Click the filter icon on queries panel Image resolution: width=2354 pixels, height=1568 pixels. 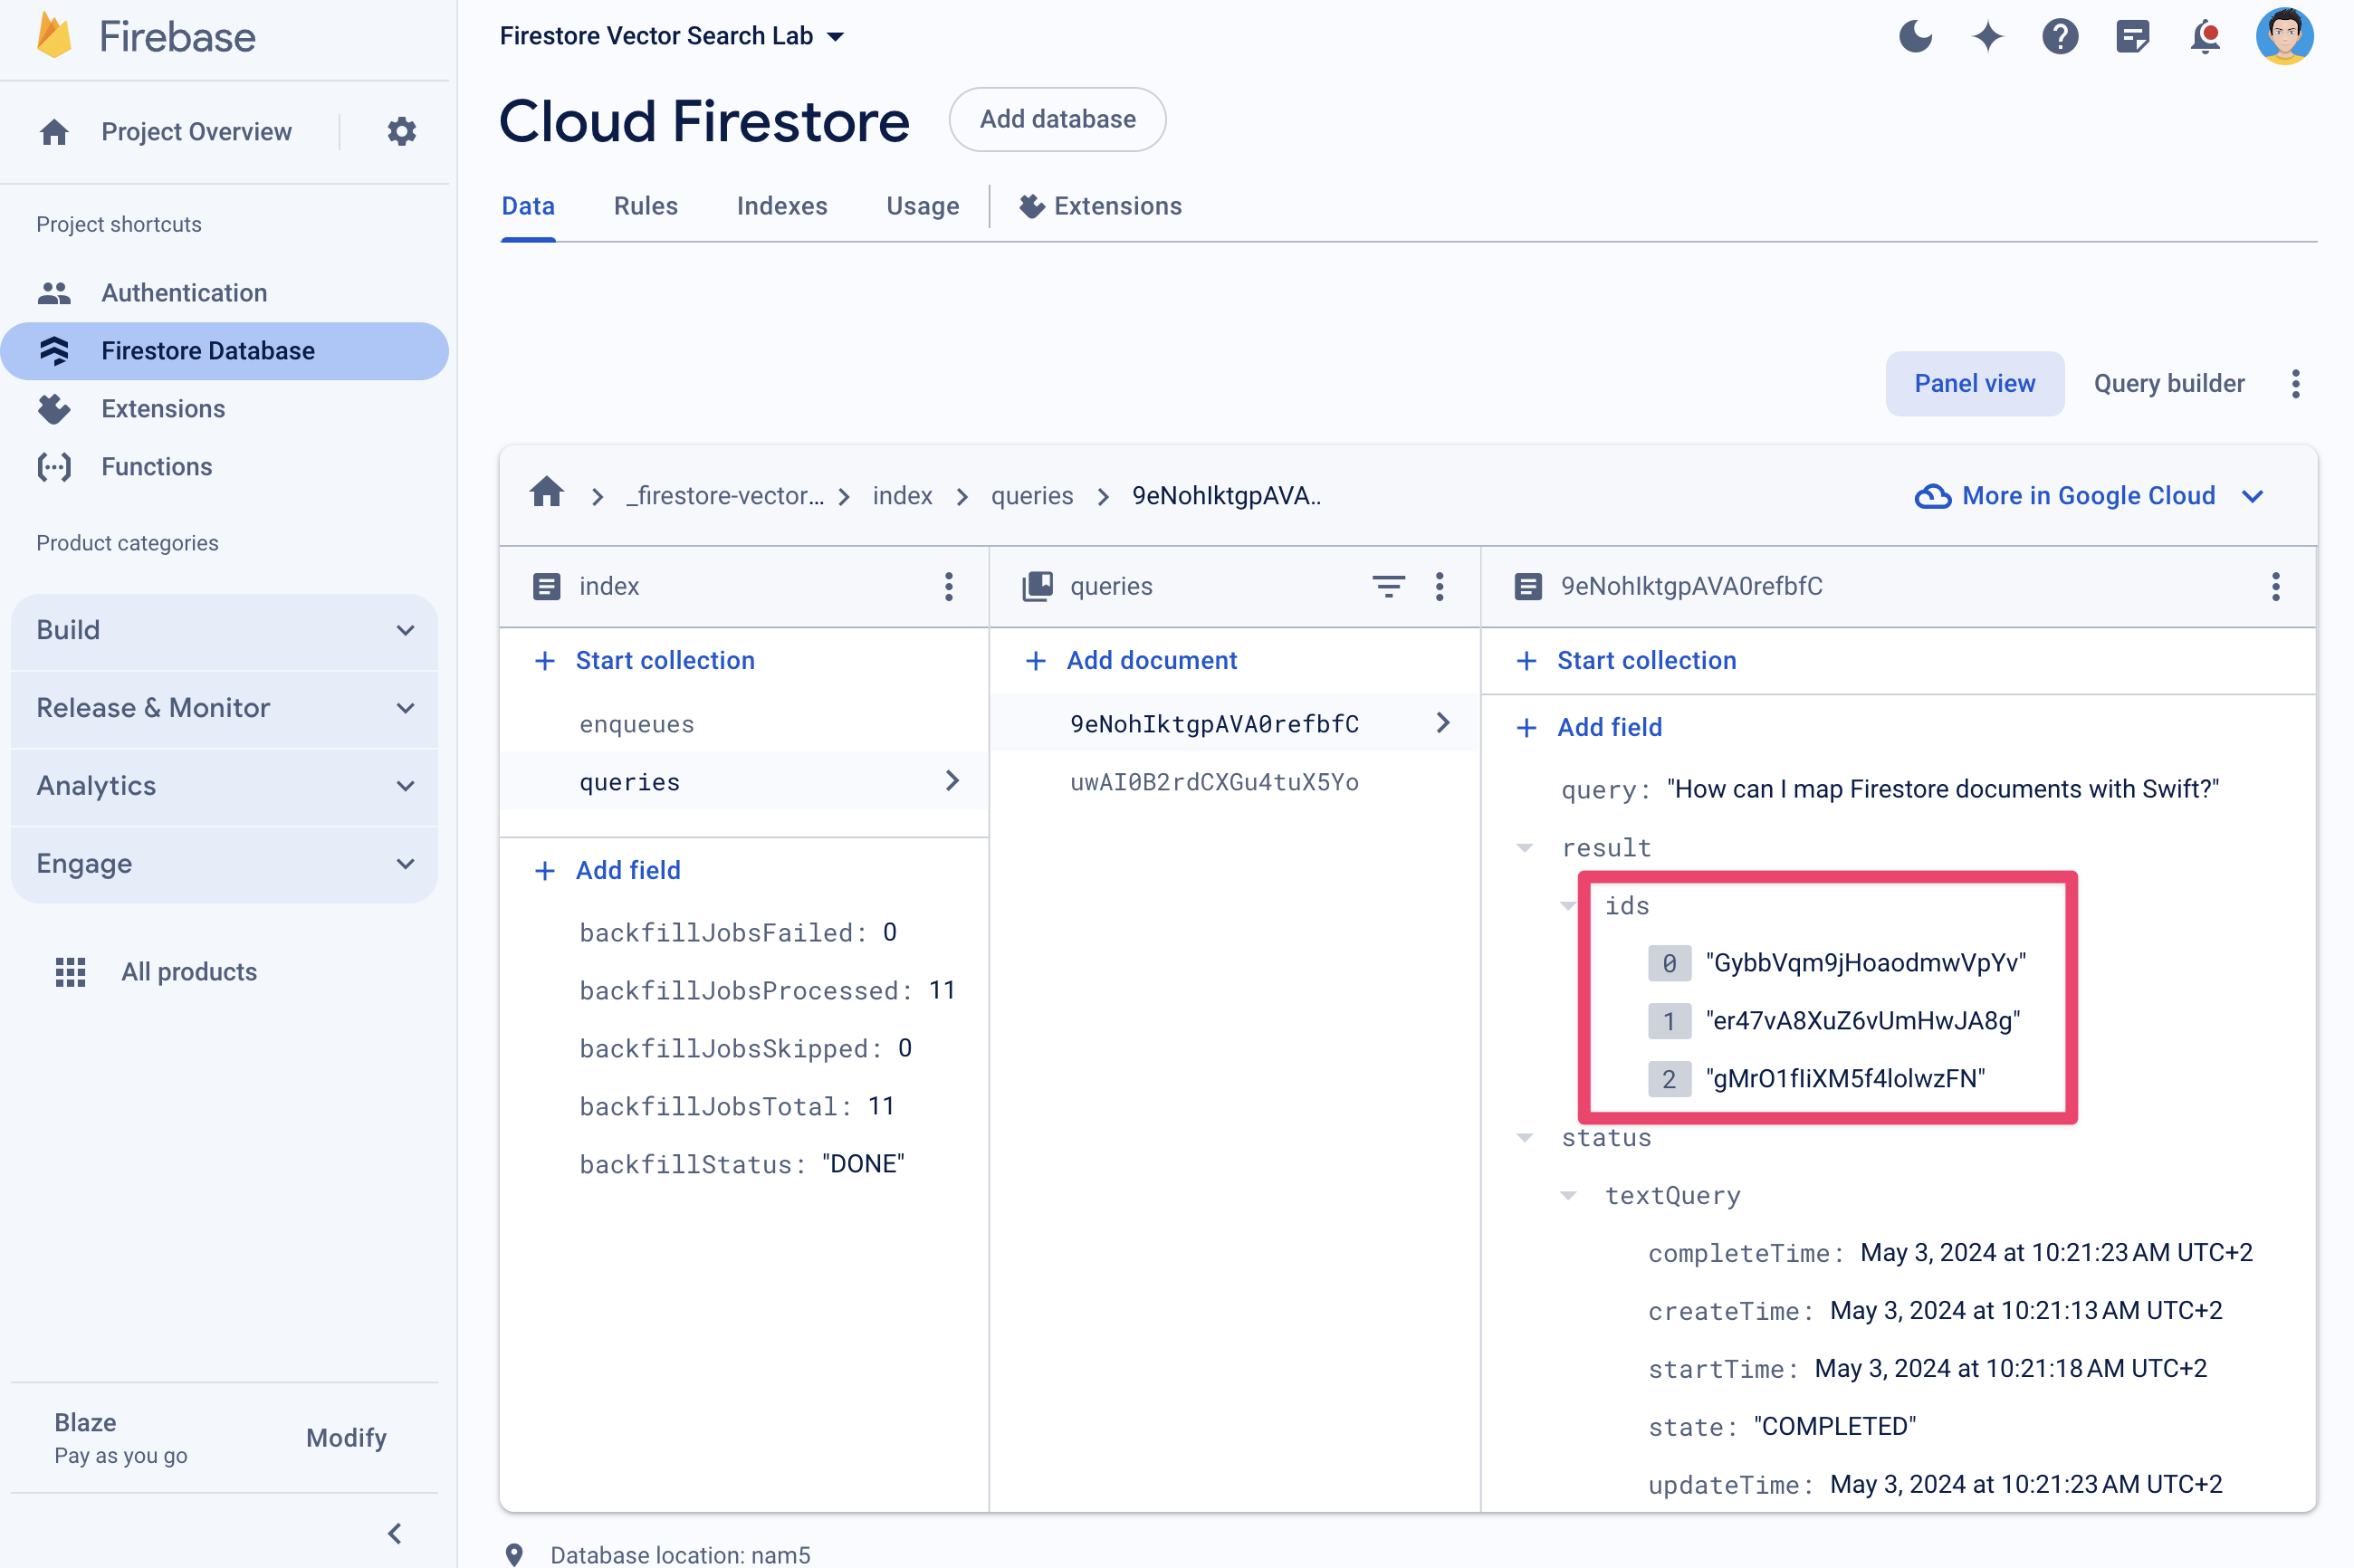point(1388,587)
